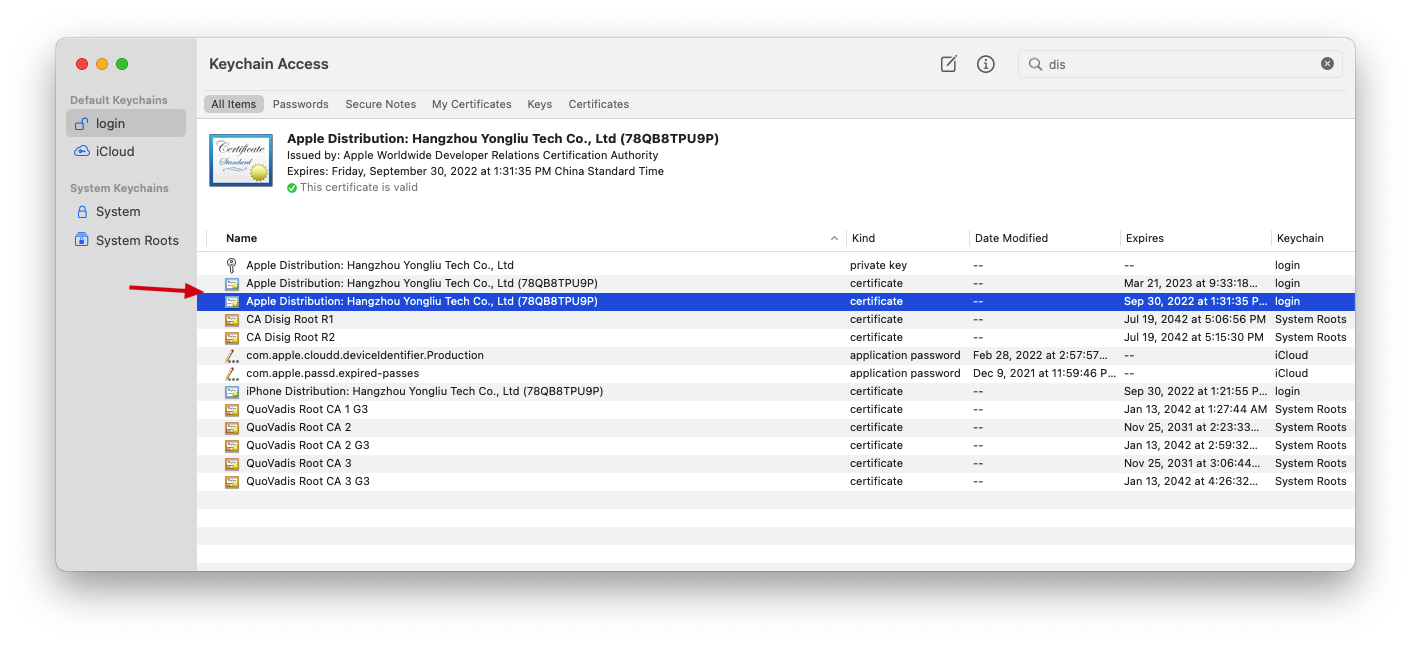
Task: Select the CA Disig Root R1 name
Action: click(x=290, y=319)
